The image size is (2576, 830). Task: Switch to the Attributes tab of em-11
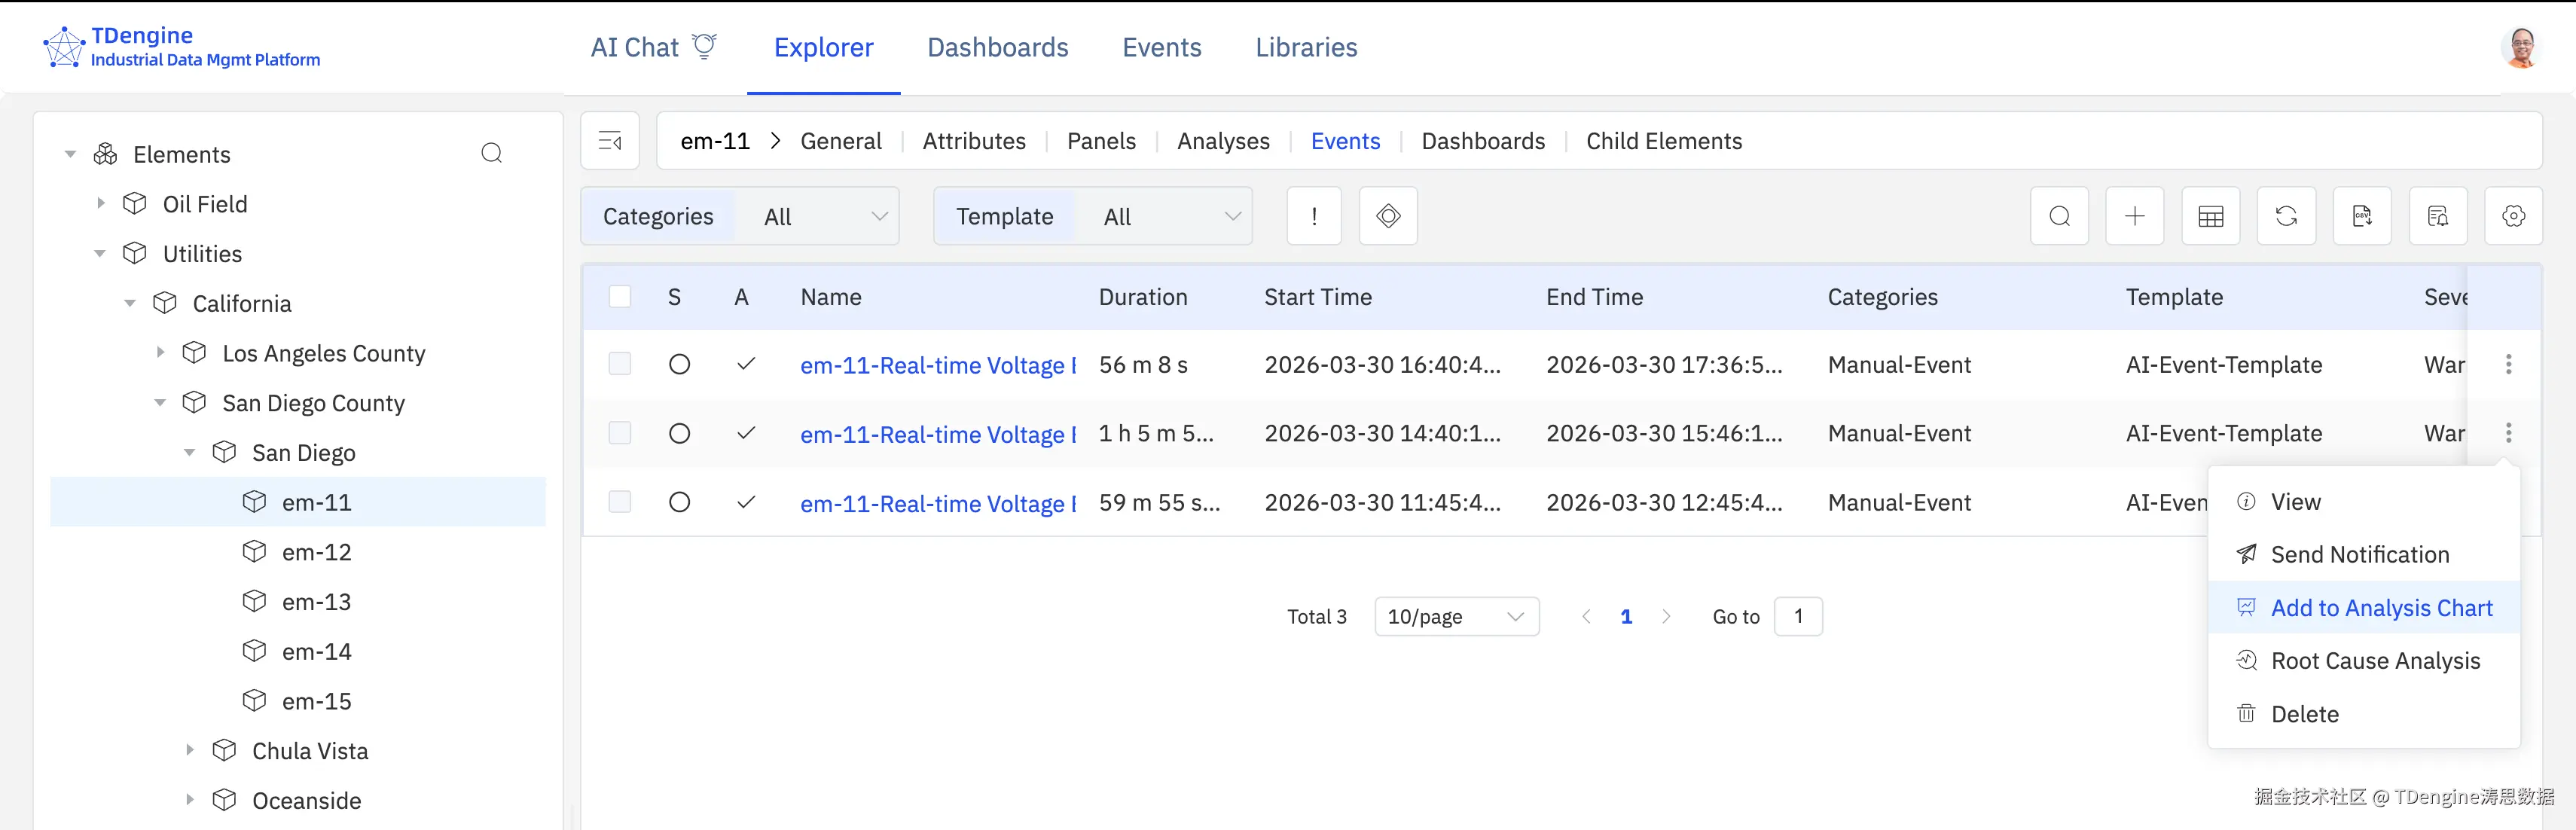(x=974, y=141)
